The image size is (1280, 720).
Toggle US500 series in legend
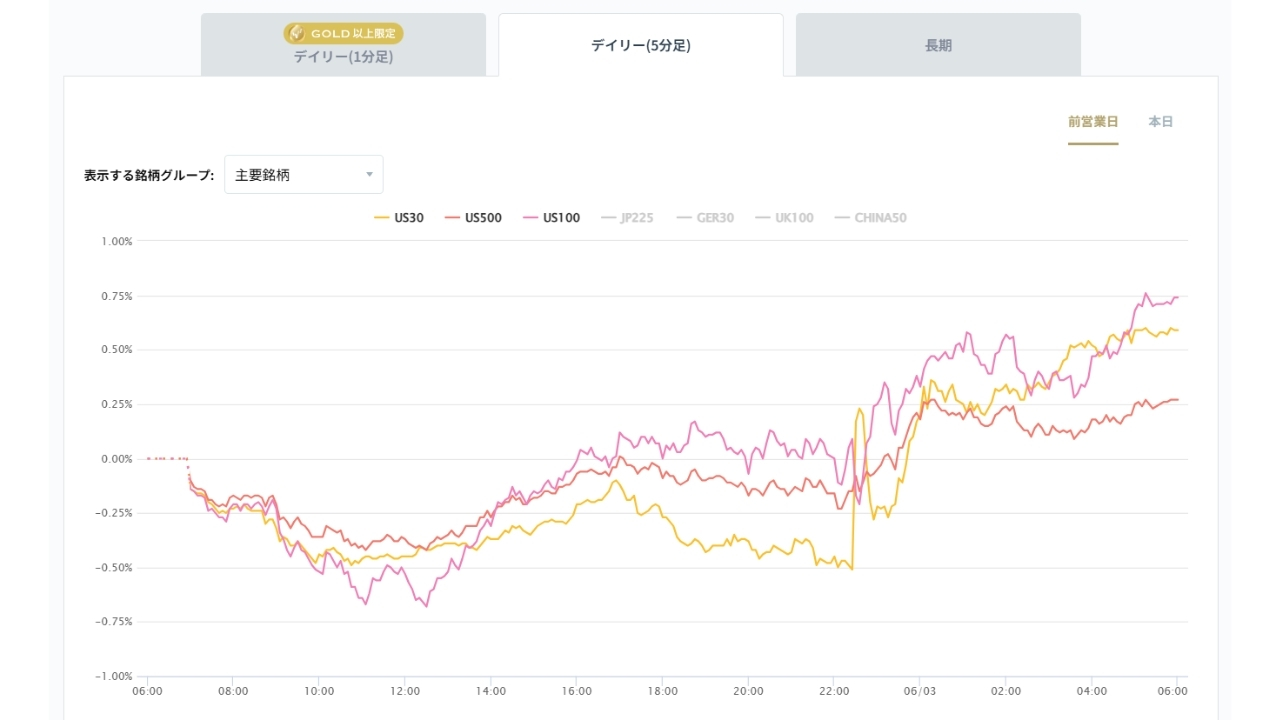tap(473, 218)
